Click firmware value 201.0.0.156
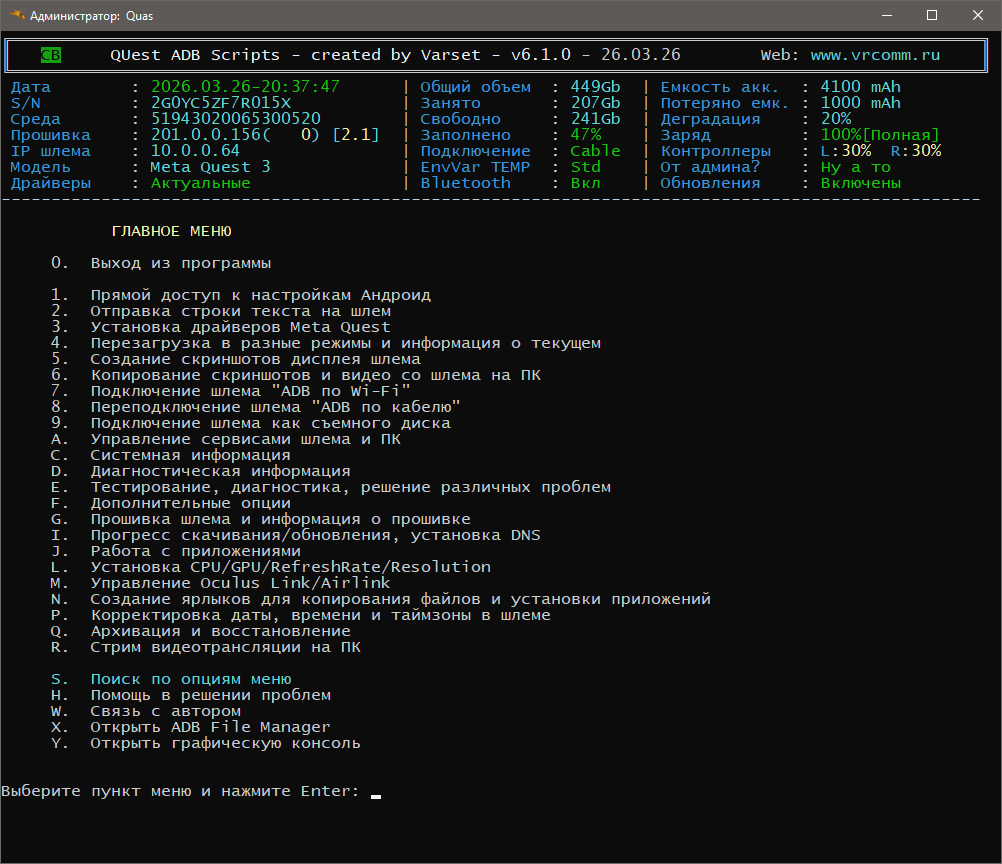Image resolution: width=1002 pixels, height=864 pixels. 206,134
